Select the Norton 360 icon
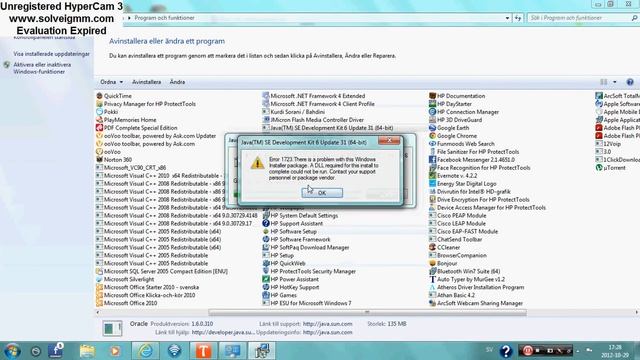Image resolution: width=640 pixels, height=360 pixels. tap(99, 160)
